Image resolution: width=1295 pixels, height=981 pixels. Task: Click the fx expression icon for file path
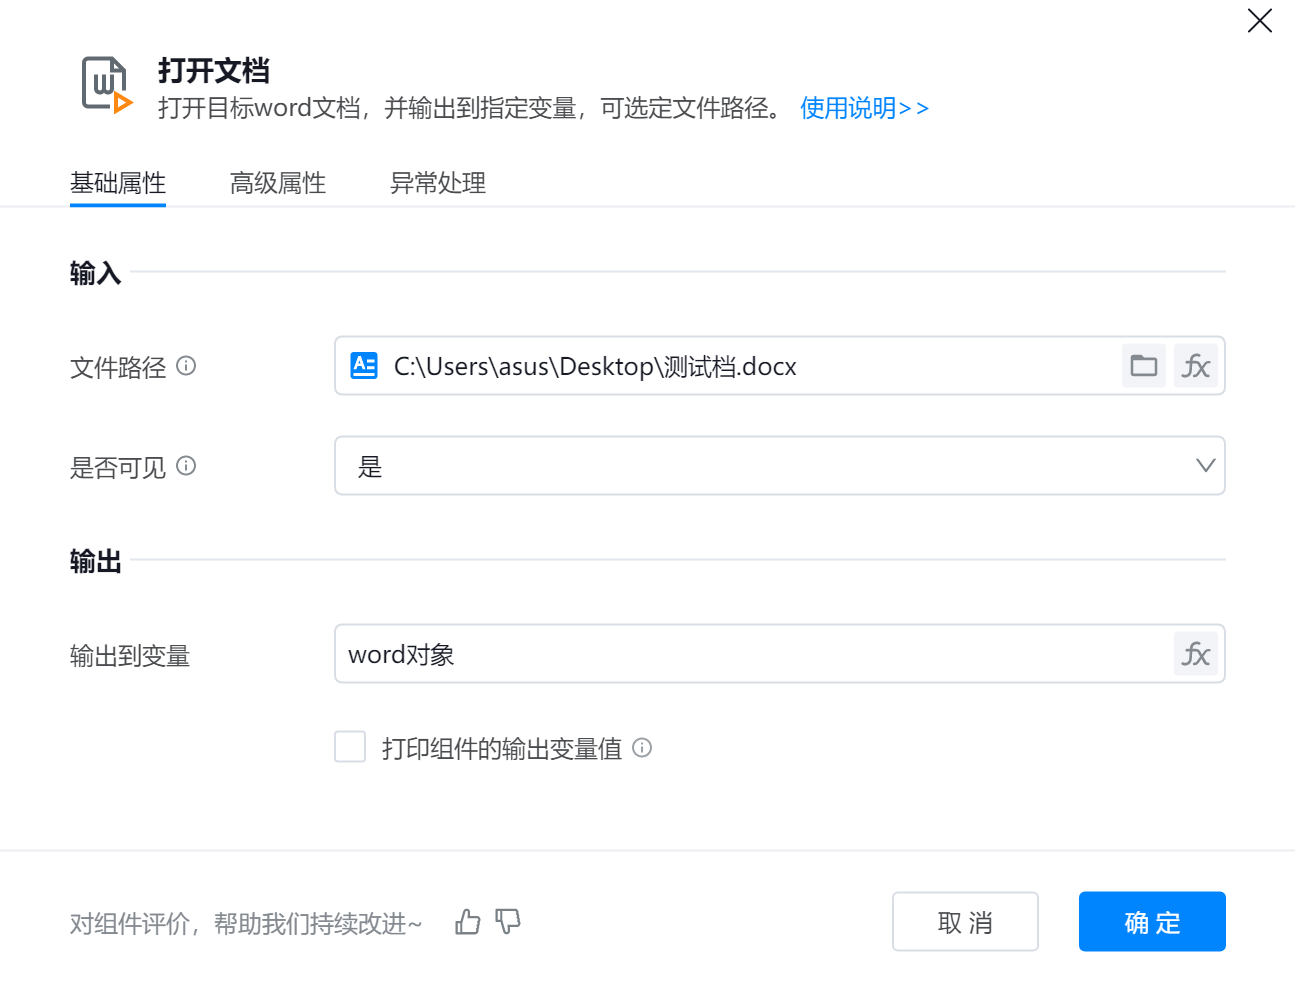coord(1196,366)
